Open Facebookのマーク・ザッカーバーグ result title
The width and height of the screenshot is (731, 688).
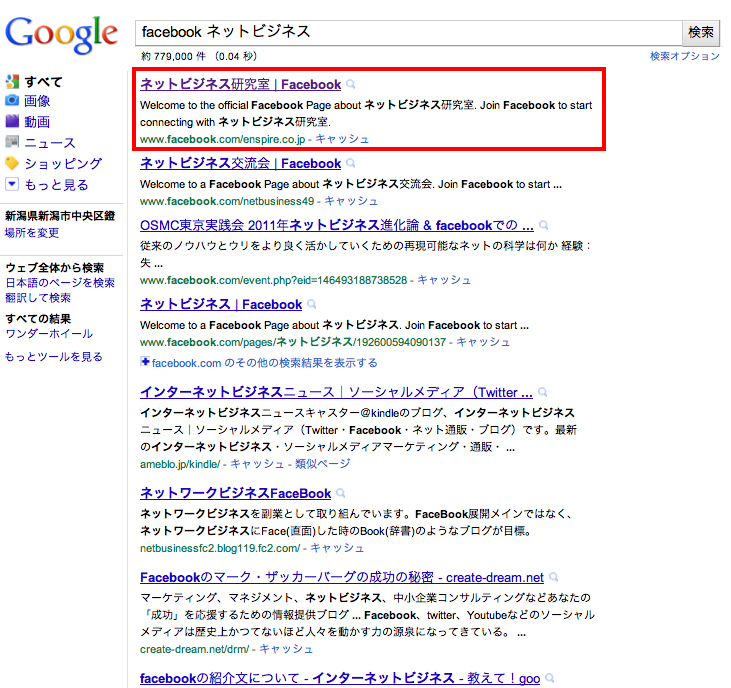coord(342,578)
